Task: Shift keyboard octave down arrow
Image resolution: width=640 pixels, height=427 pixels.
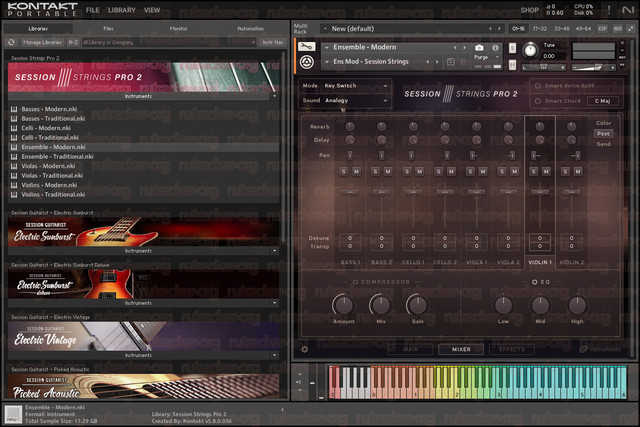Action: (x=300, y=390)
